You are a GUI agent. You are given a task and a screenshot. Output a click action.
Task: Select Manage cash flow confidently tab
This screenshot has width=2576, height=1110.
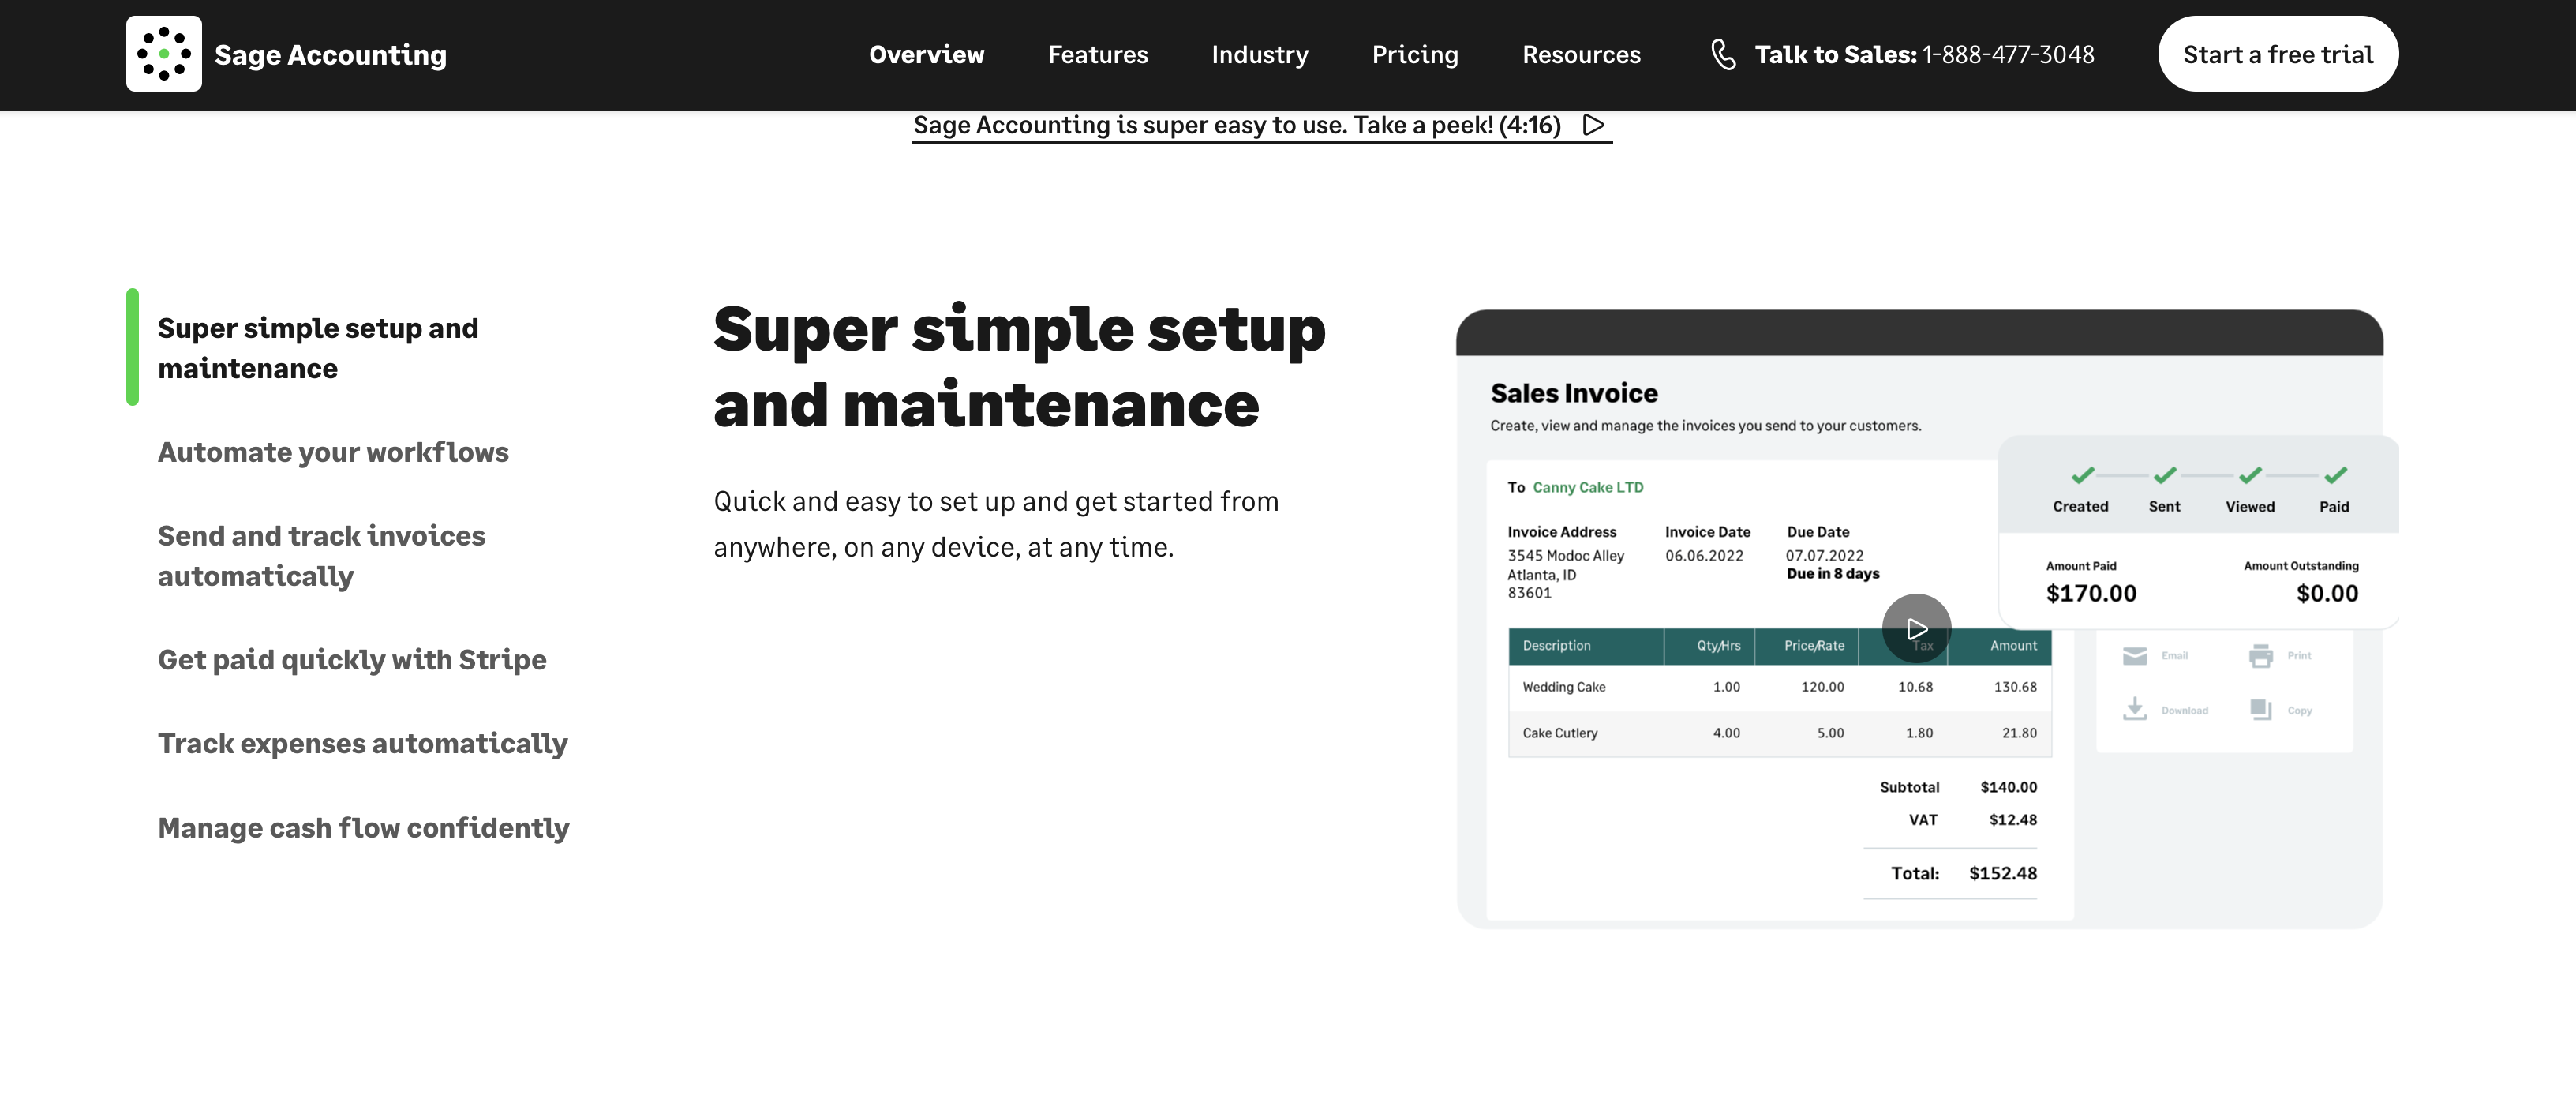coord(363,828)
